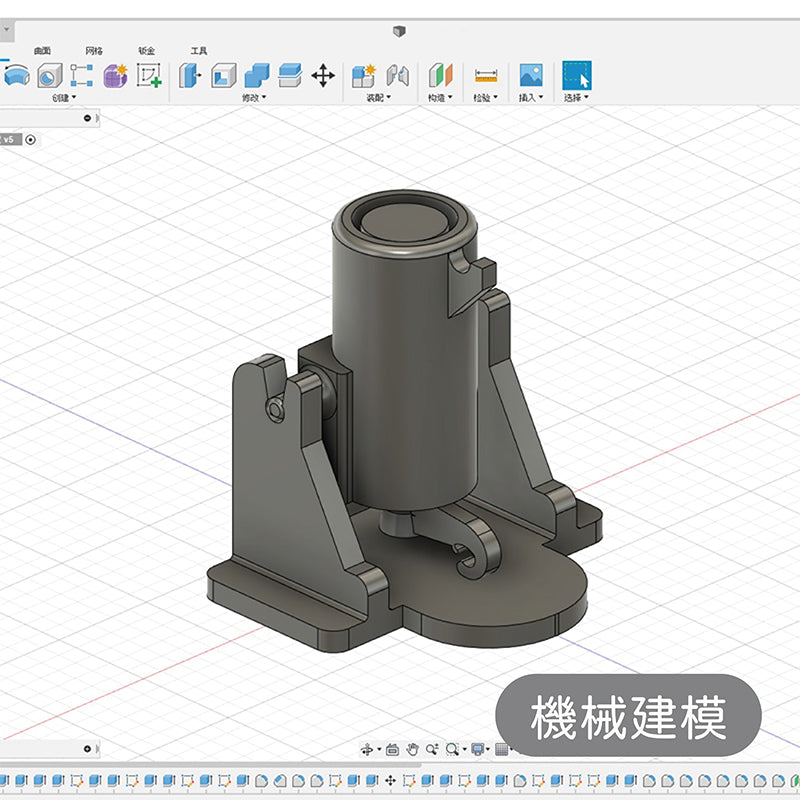The width and height of the screenshot is (800, 800).
Task: Expand the 装配 dropdown menu
Action: point(379,97)
